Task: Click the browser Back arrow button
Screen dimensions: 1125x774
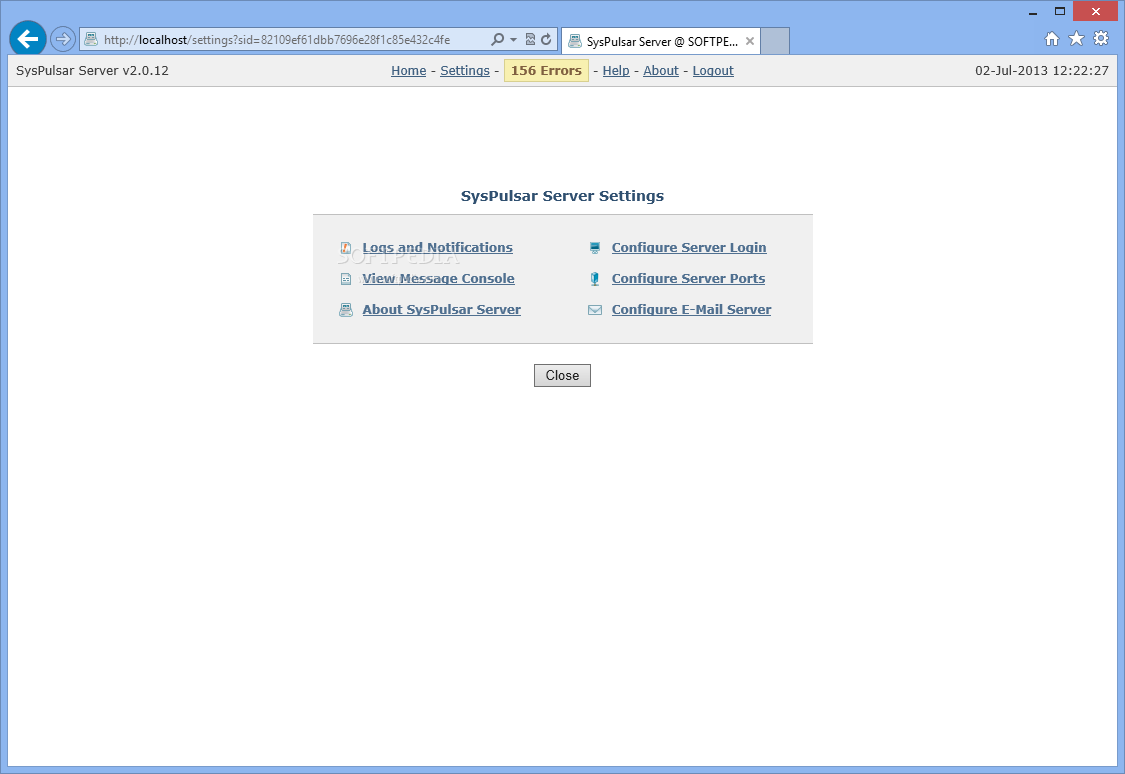Action: tap(28, 39)
